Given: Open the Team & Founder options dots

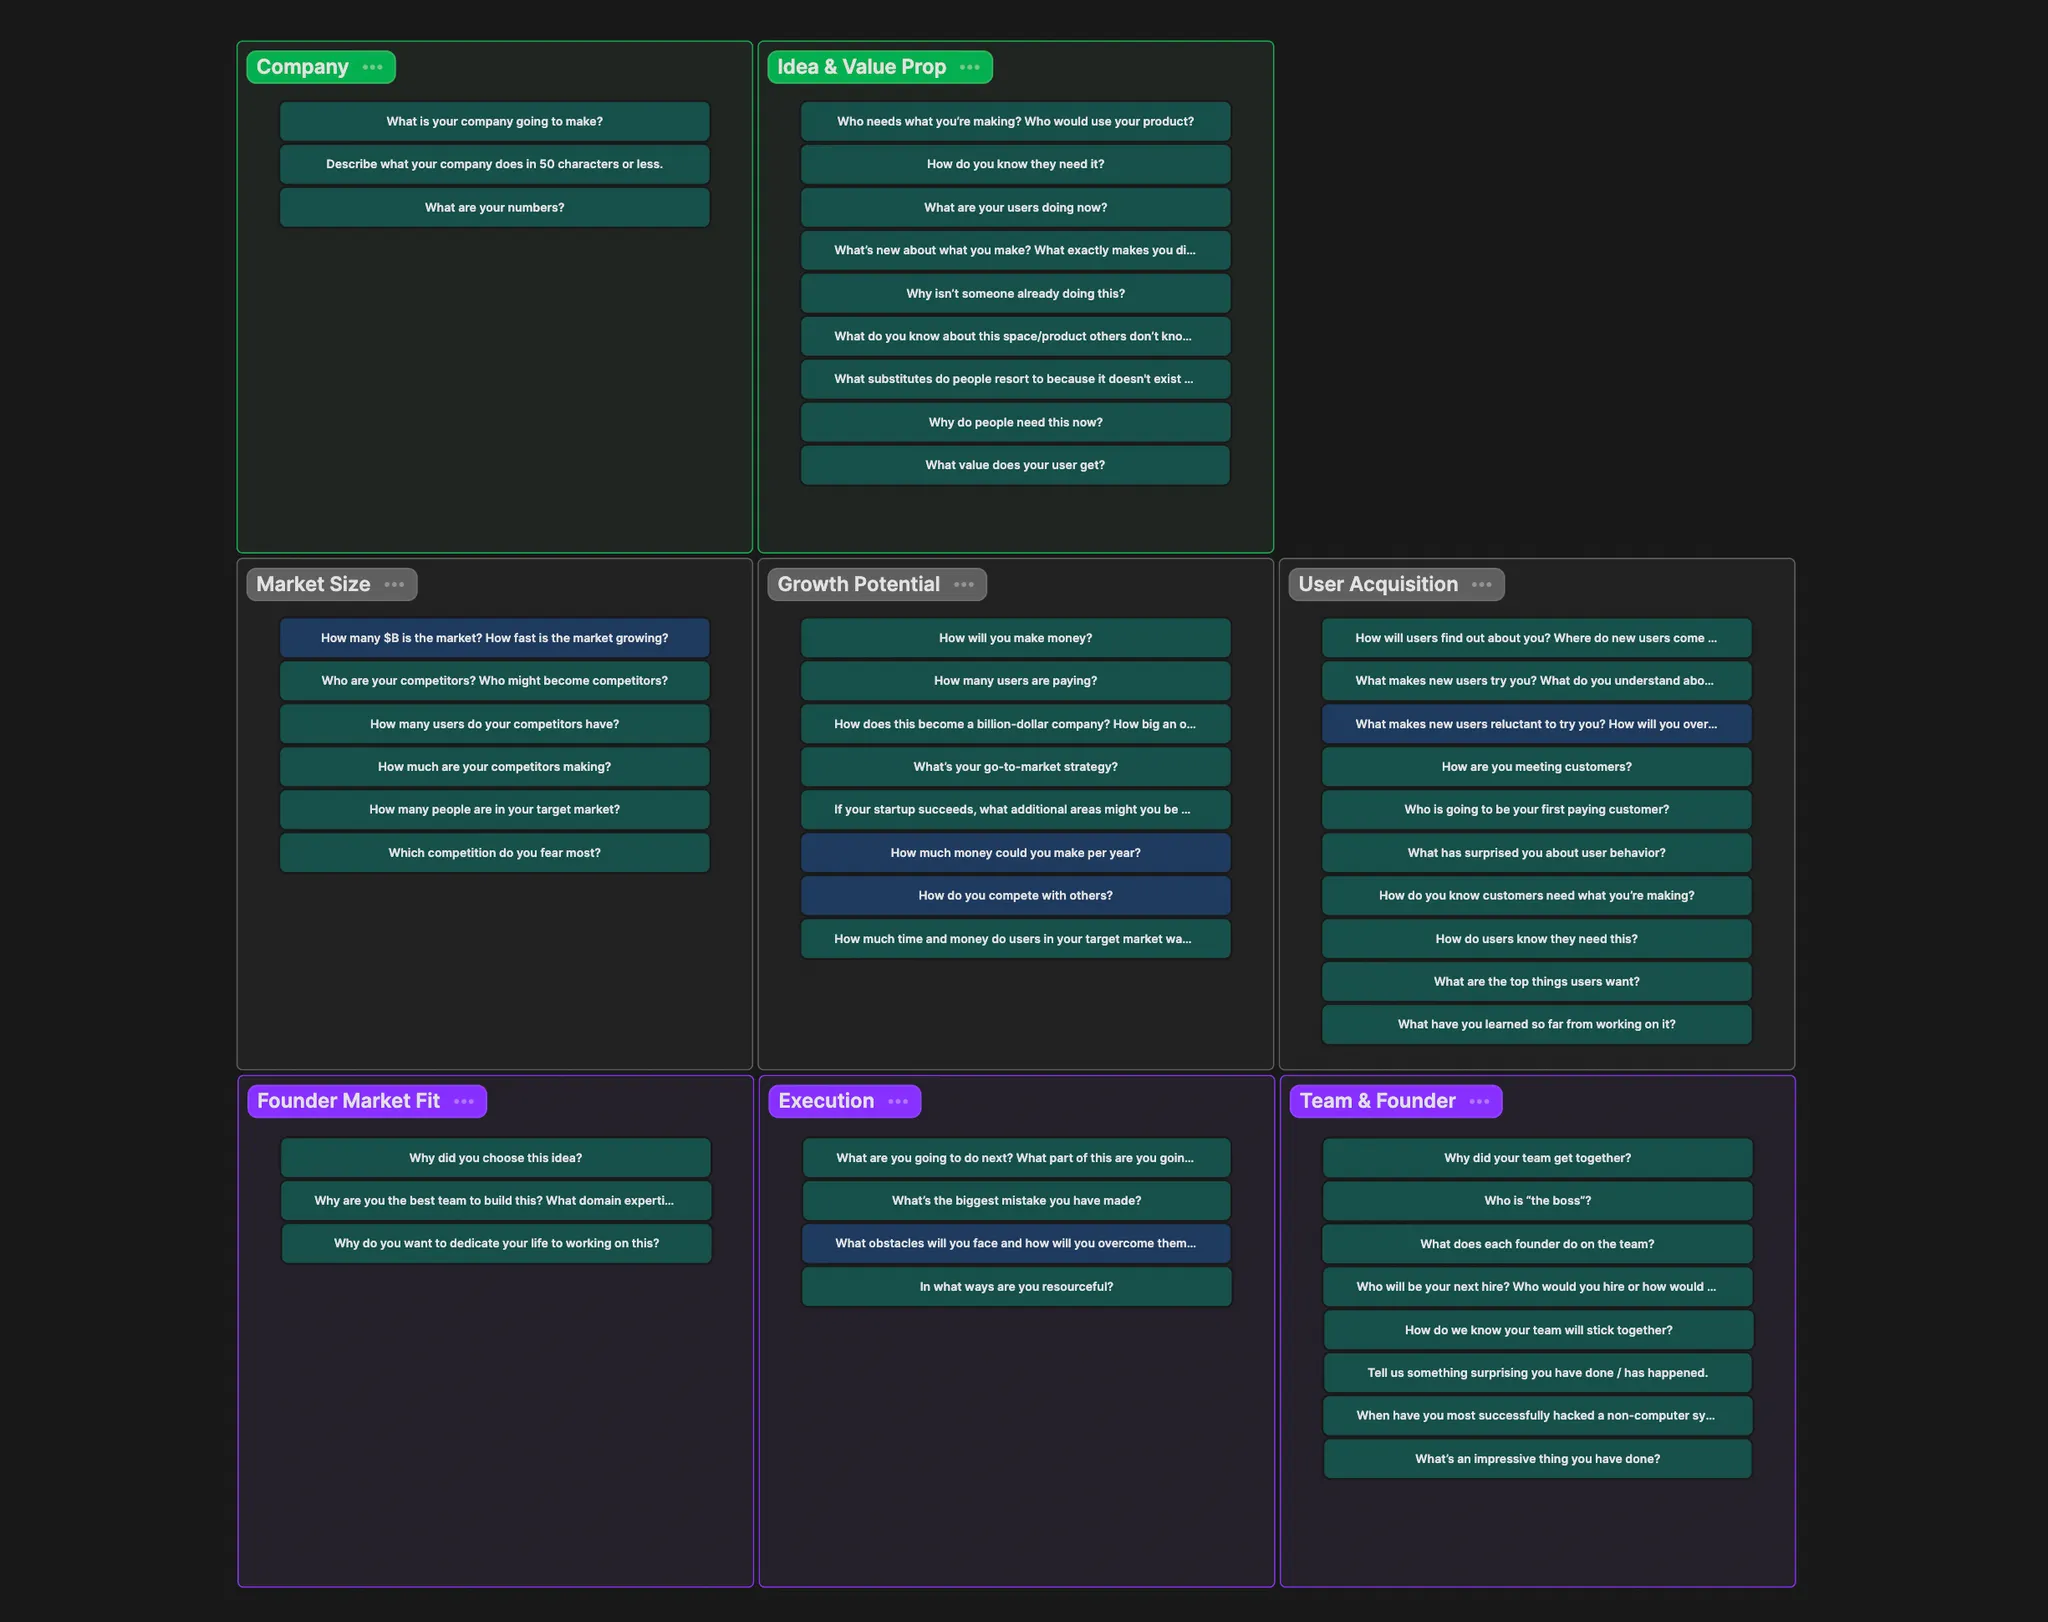Looking at the screenshot, I should point(1479,1101).
